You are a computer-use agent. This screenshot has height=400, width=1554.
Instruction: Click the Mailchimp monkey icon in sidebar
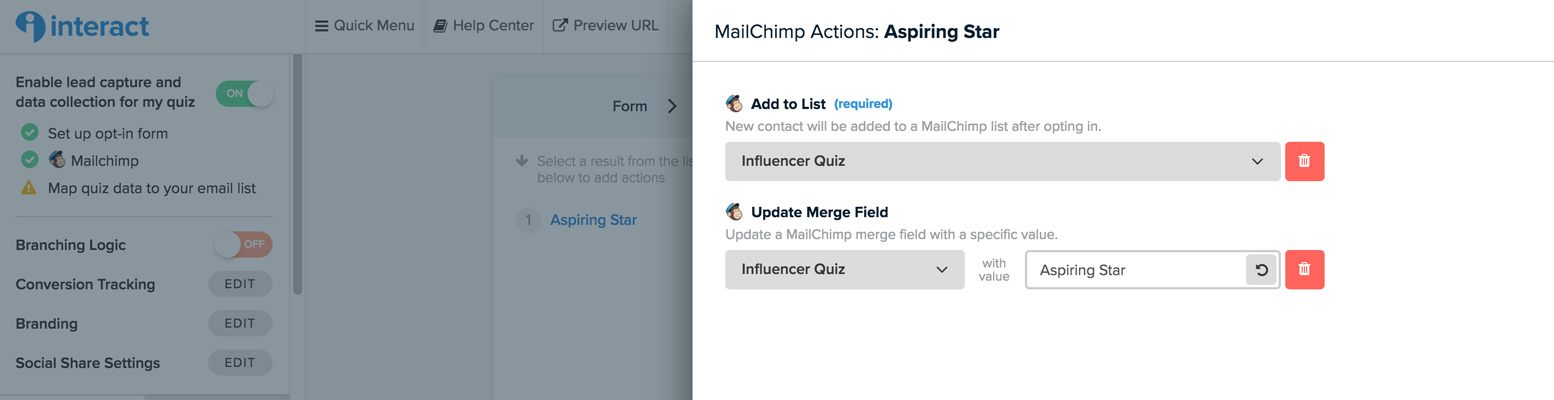[x=57, y=160]
